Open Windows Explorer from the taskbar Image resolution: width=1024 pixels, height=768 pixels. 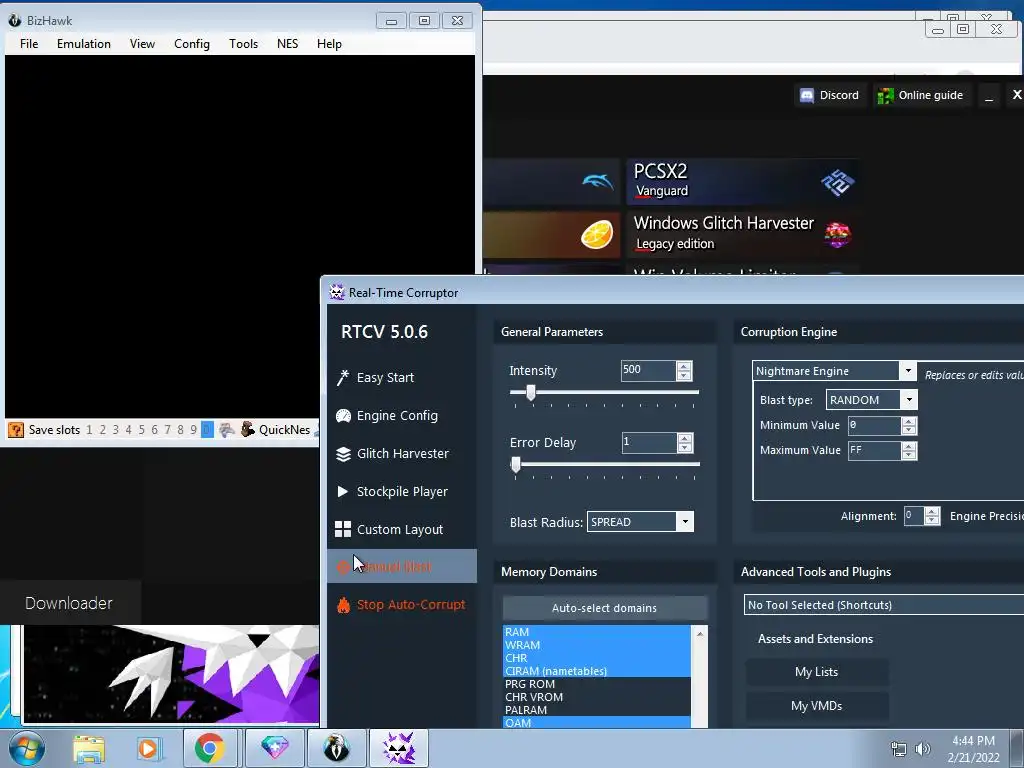[88, 748]
